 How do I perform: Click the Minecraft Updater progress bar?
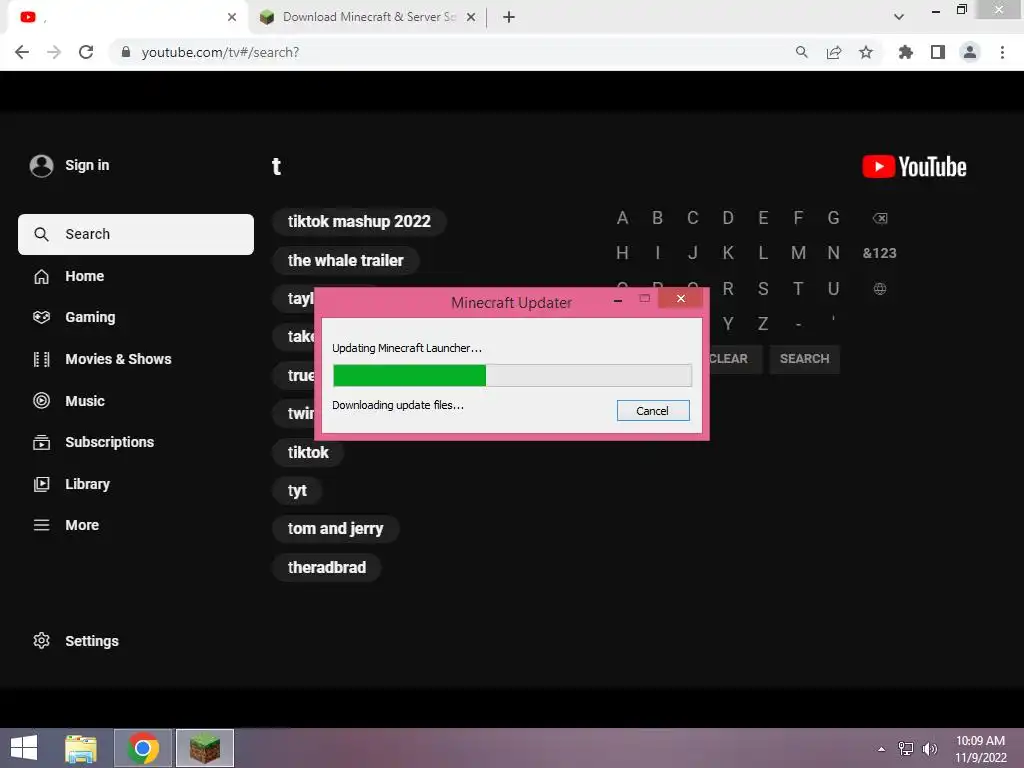tap(512, 376)
